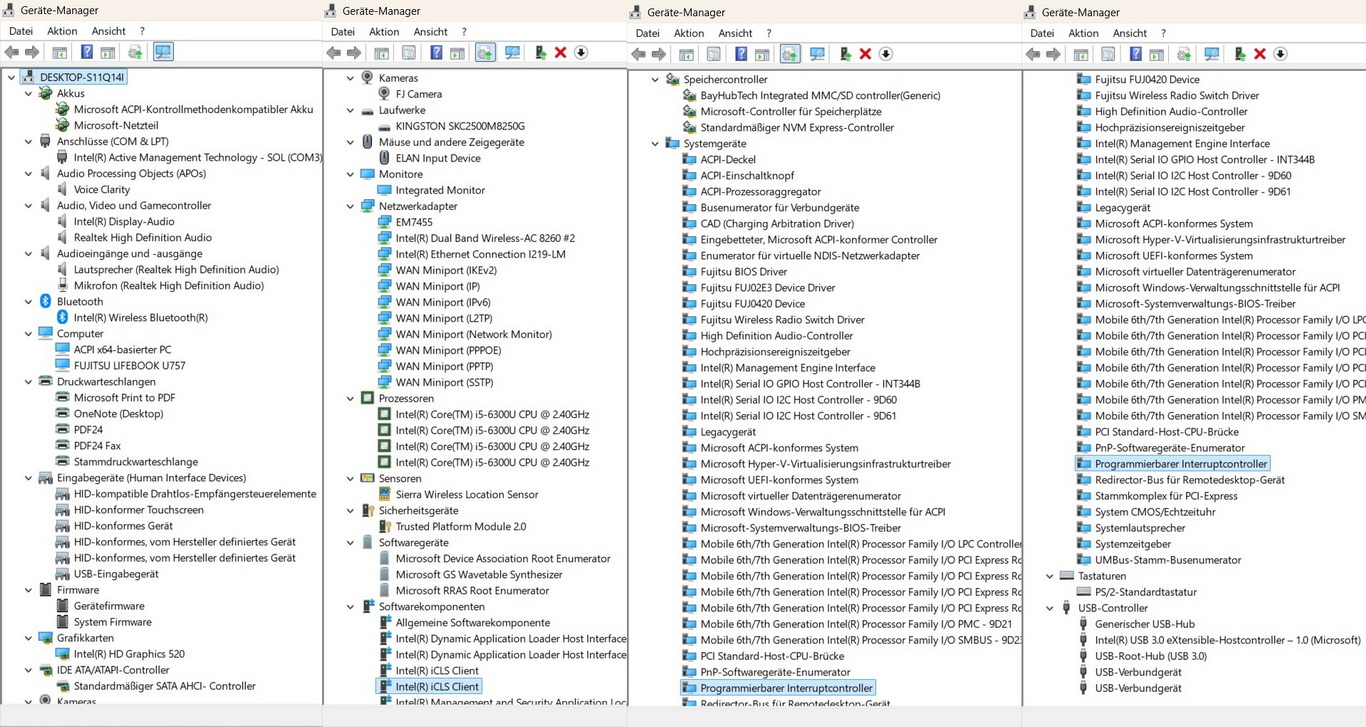Open Ansicht menu in the DESKTOP-S11Q14I window
Image resolution: width=1366 pixels, height=727 pixels.
point(108,31)
